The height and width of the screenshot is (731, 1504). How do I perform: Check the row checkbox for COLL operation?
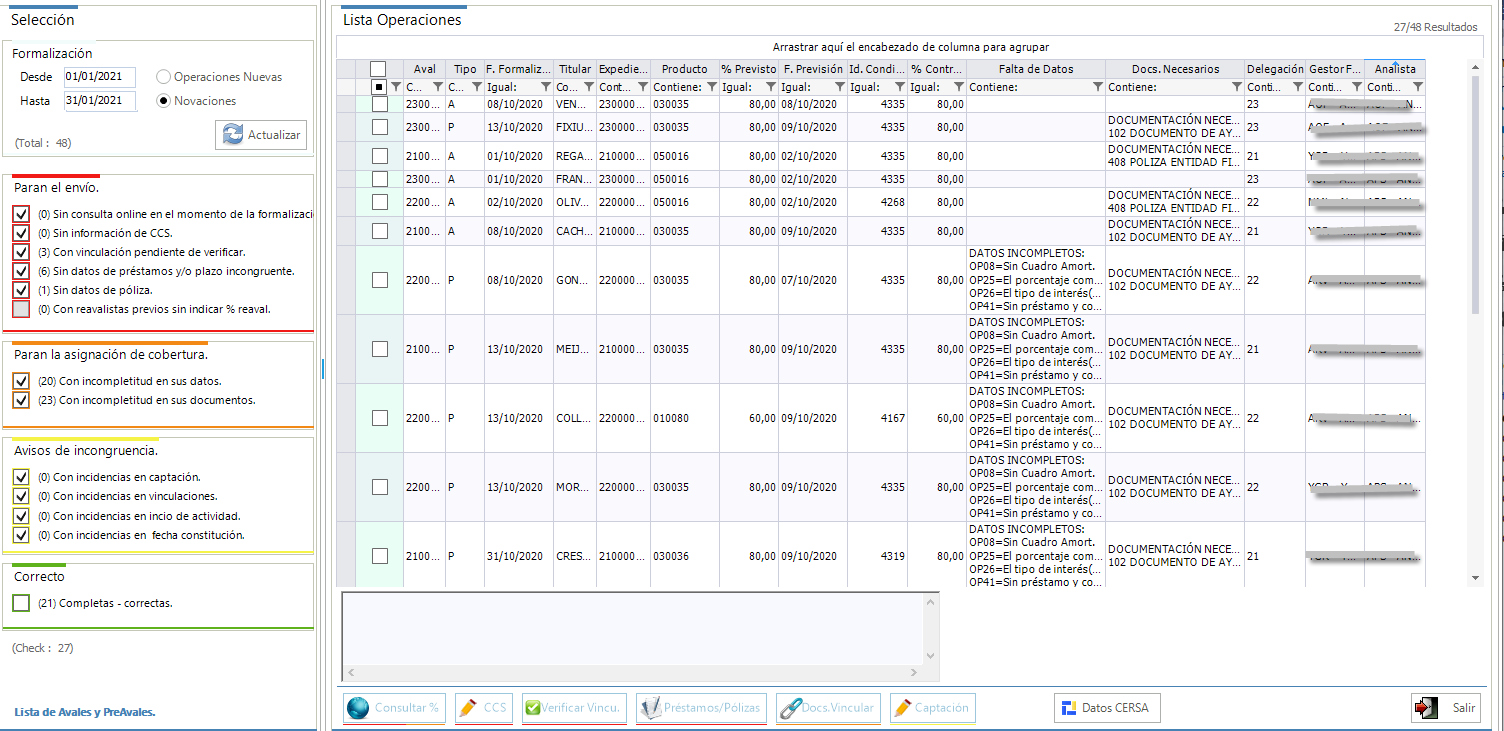[x=380, y=418]
